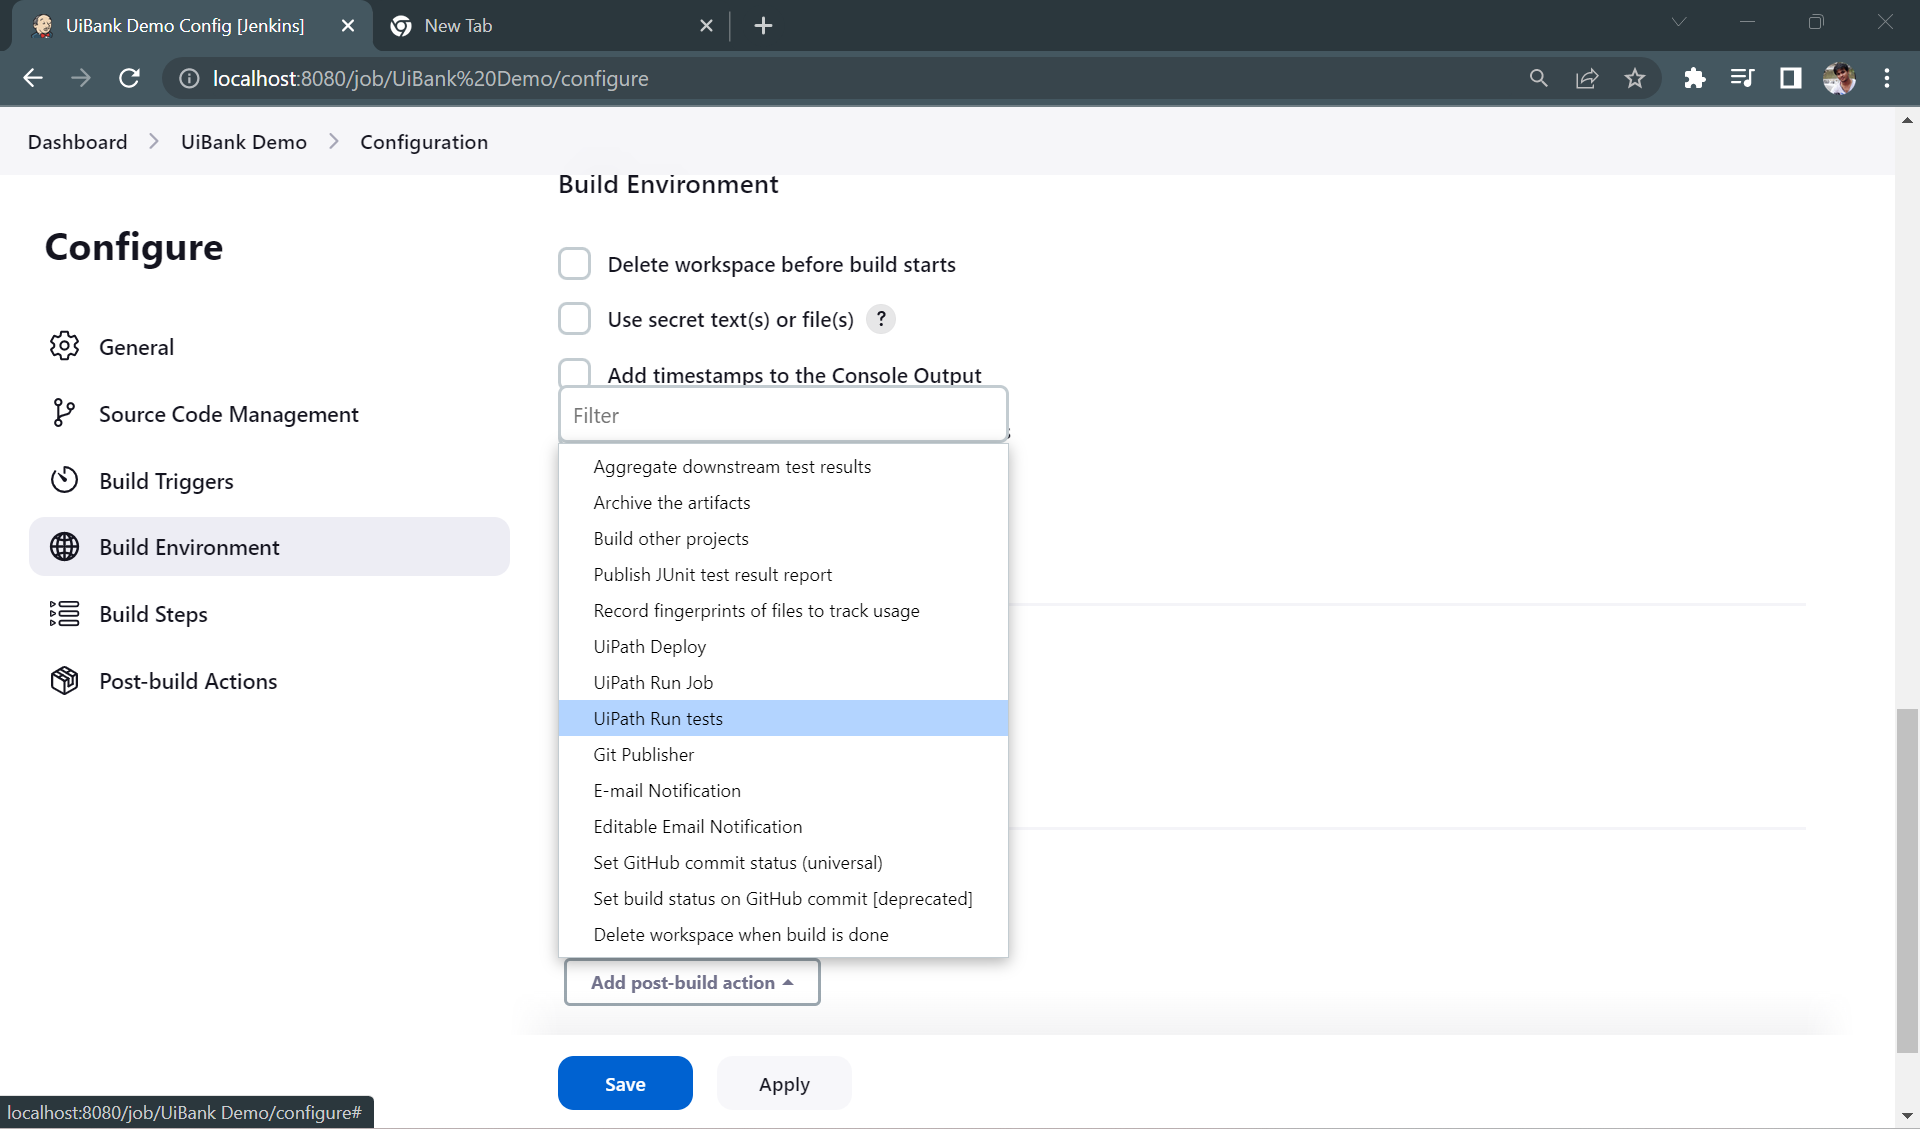This screenshot has height=1129, width=1920.
Task: Select Git Publisher action
Action: click(x=783, y=755)
